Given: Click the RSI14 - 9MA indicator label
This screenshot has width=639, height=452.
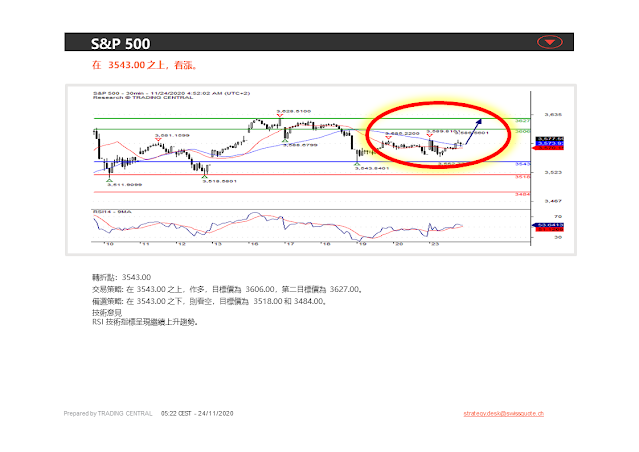Looking at the screenshot, I should coord(112,212).
